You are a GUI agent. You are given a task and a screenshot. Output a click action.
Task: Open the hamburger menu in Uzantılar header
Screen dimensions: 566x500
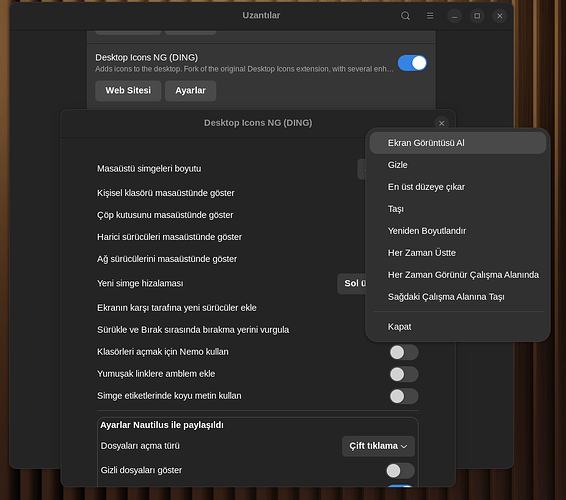[430, 16]
